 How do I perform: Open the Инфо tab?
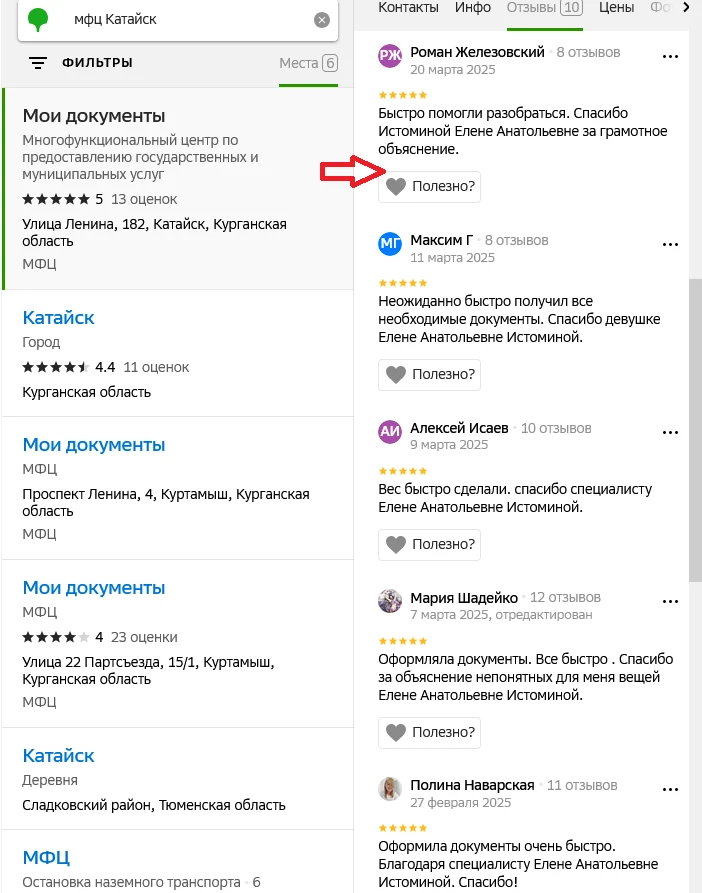tap(472, 8)
